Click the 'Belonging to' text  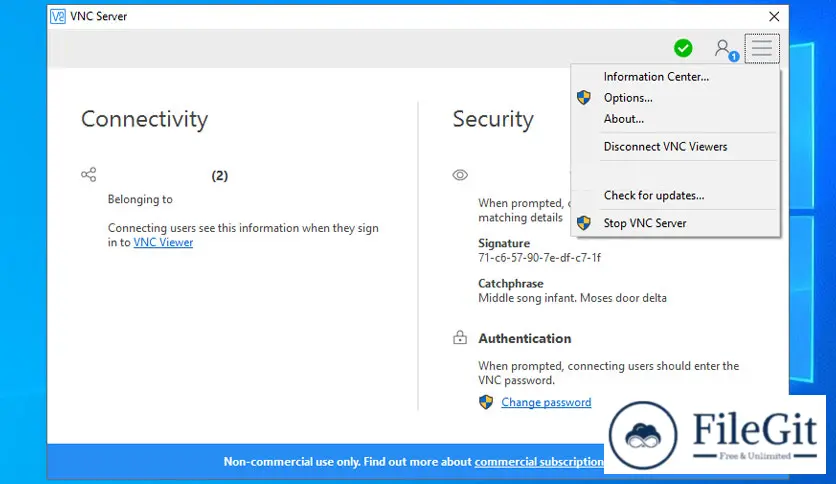point(140,199)
